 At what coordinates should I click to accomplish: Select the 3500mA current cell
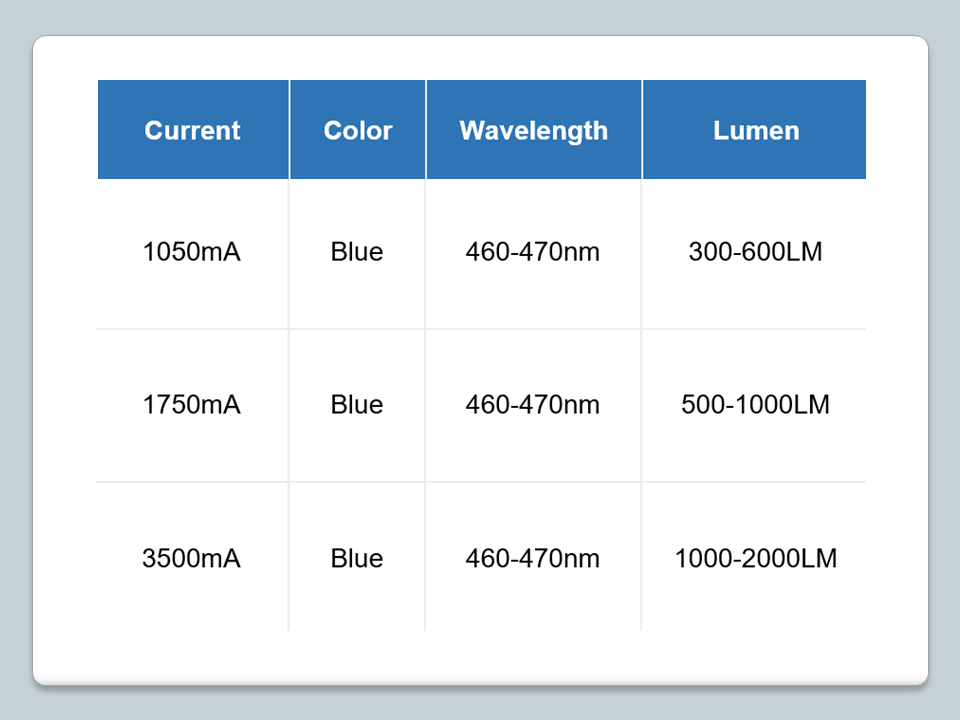pyautogui.click(x=192, y=558)
